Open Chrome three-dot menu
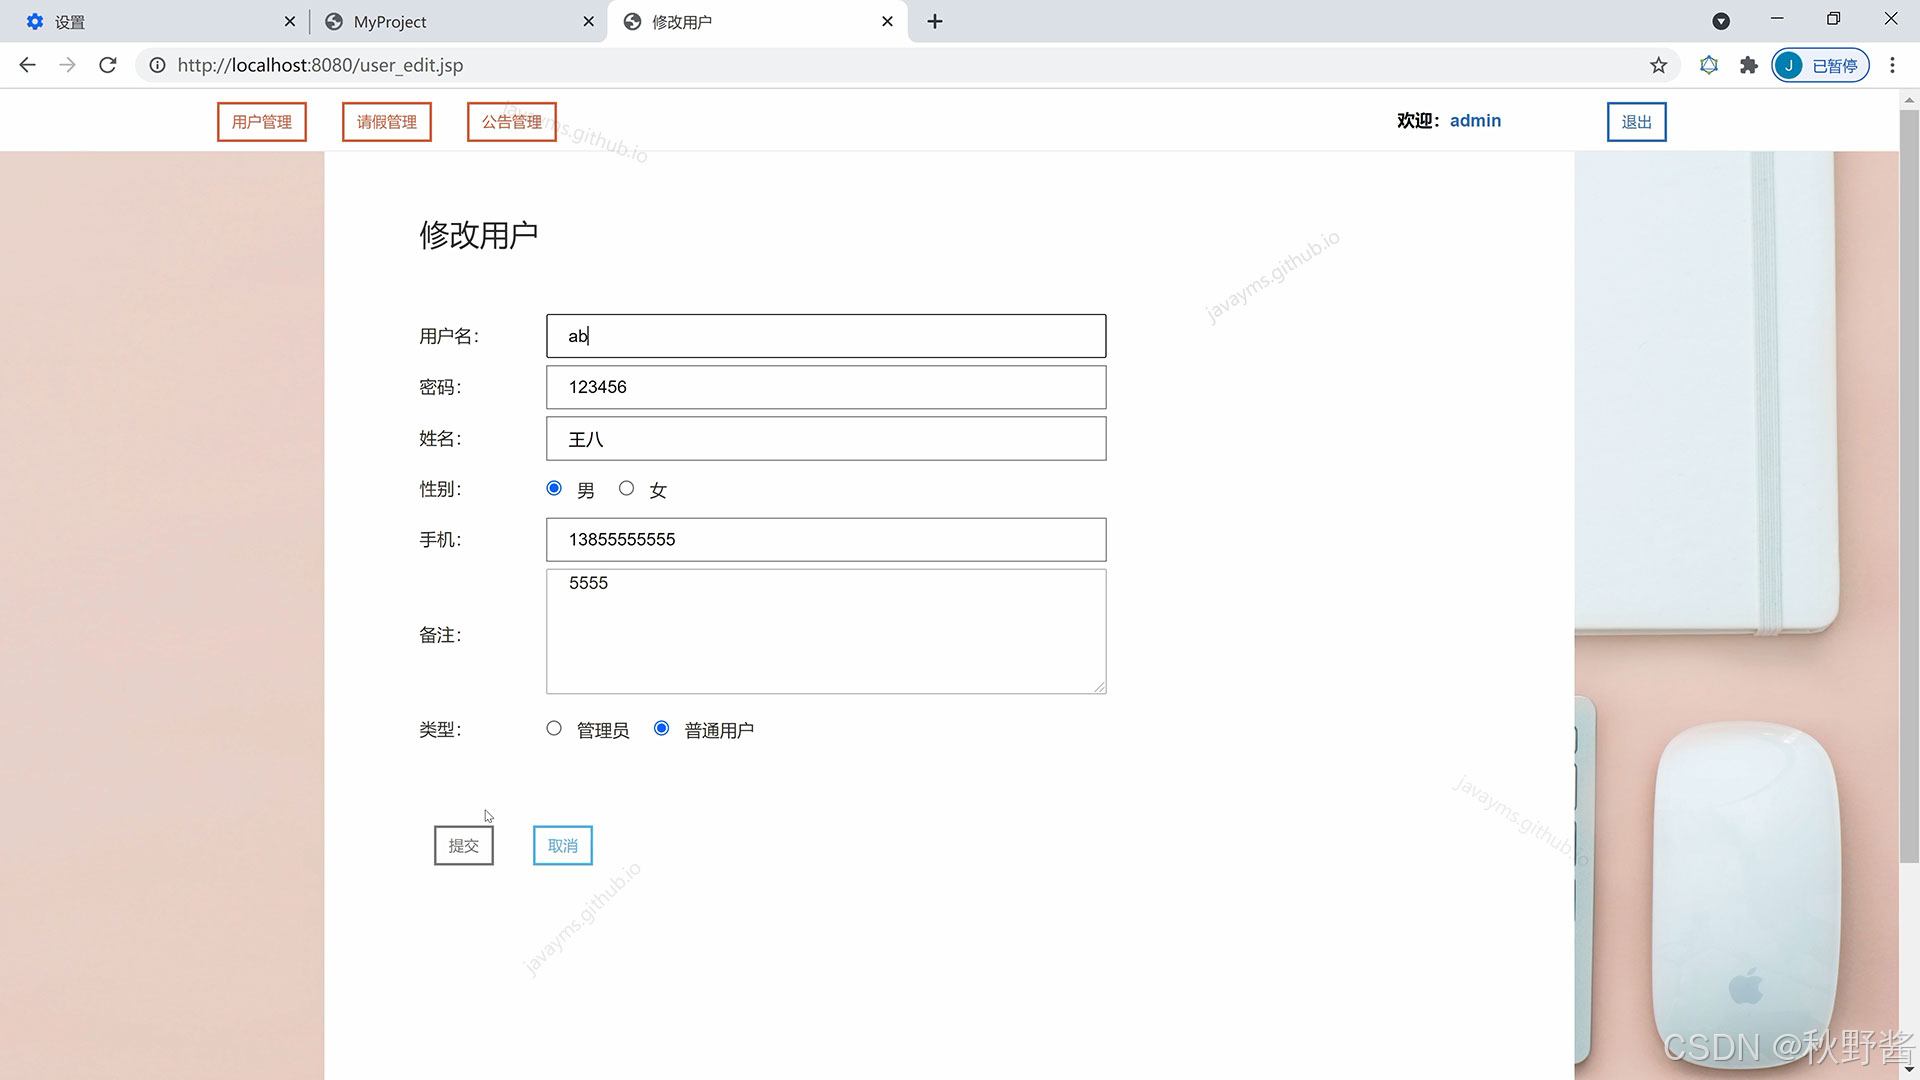Image resolution: width=1920 pixels, height=1080 pixels. [1892, 65]
